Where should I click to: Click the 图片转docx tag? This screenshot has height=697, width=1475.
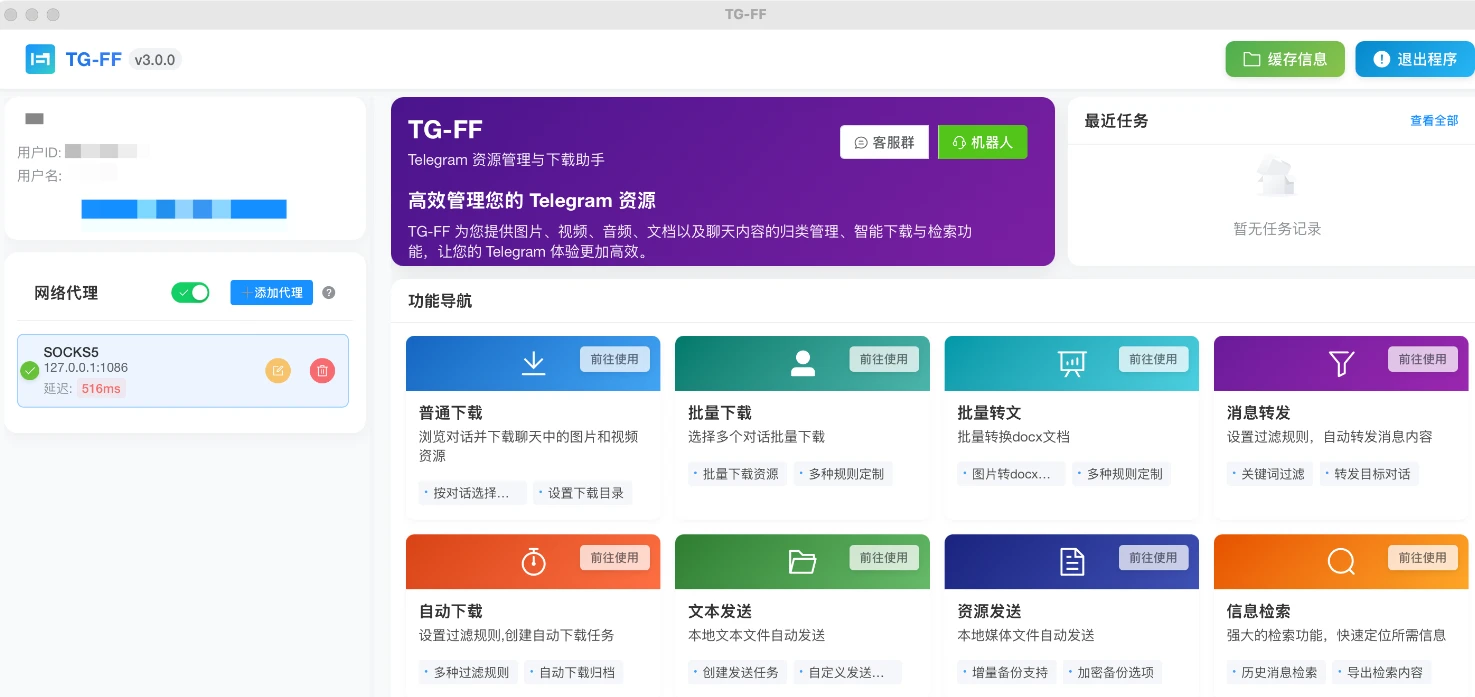pos(1011,474)
